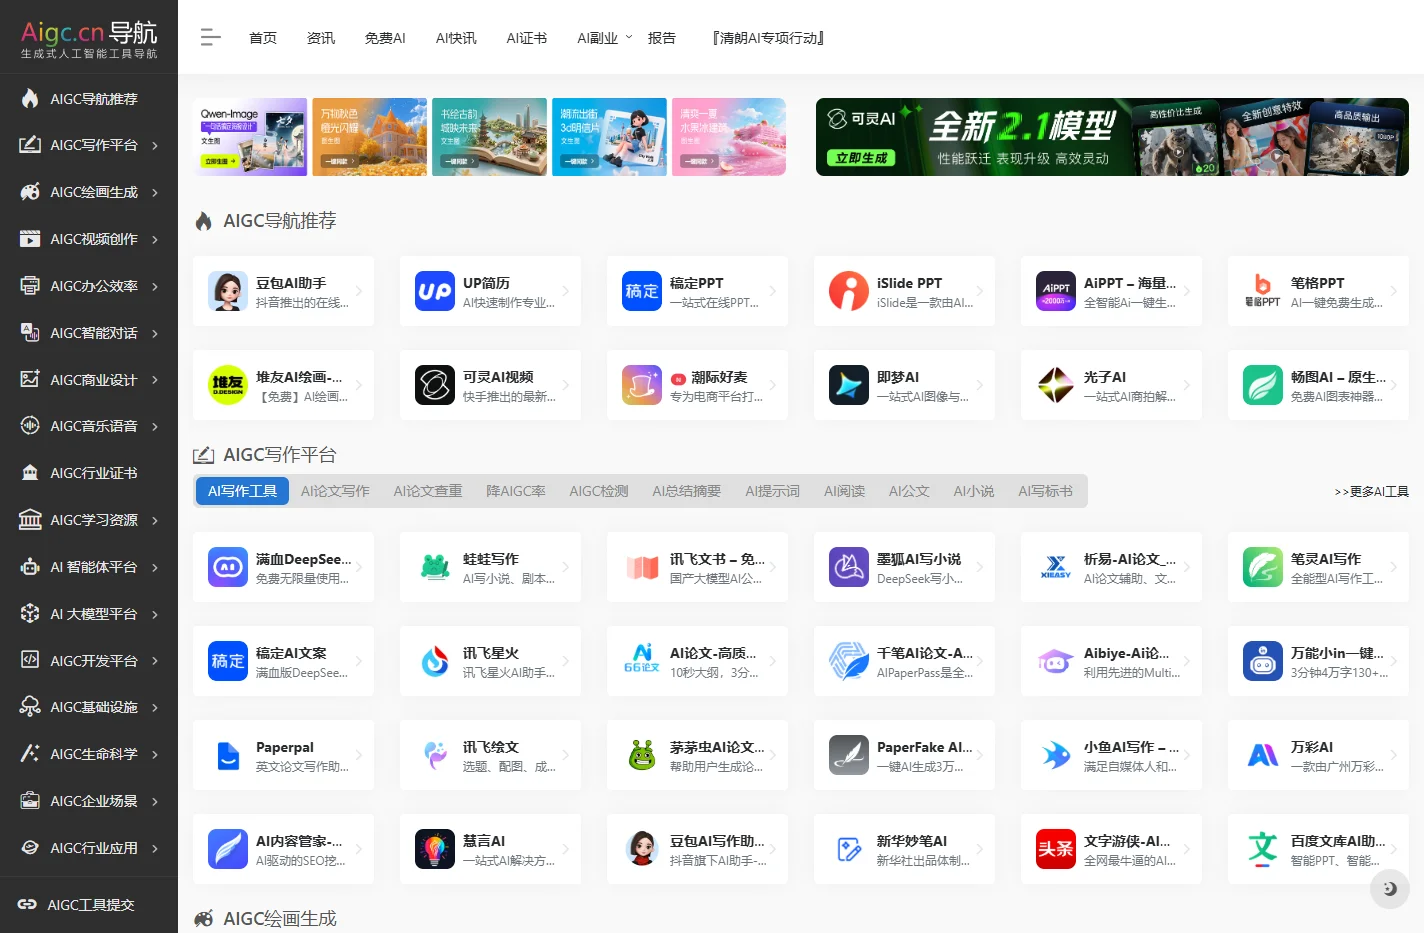
Task: Click the 潮际好麦 gradient icon
Action: point(642,385)
